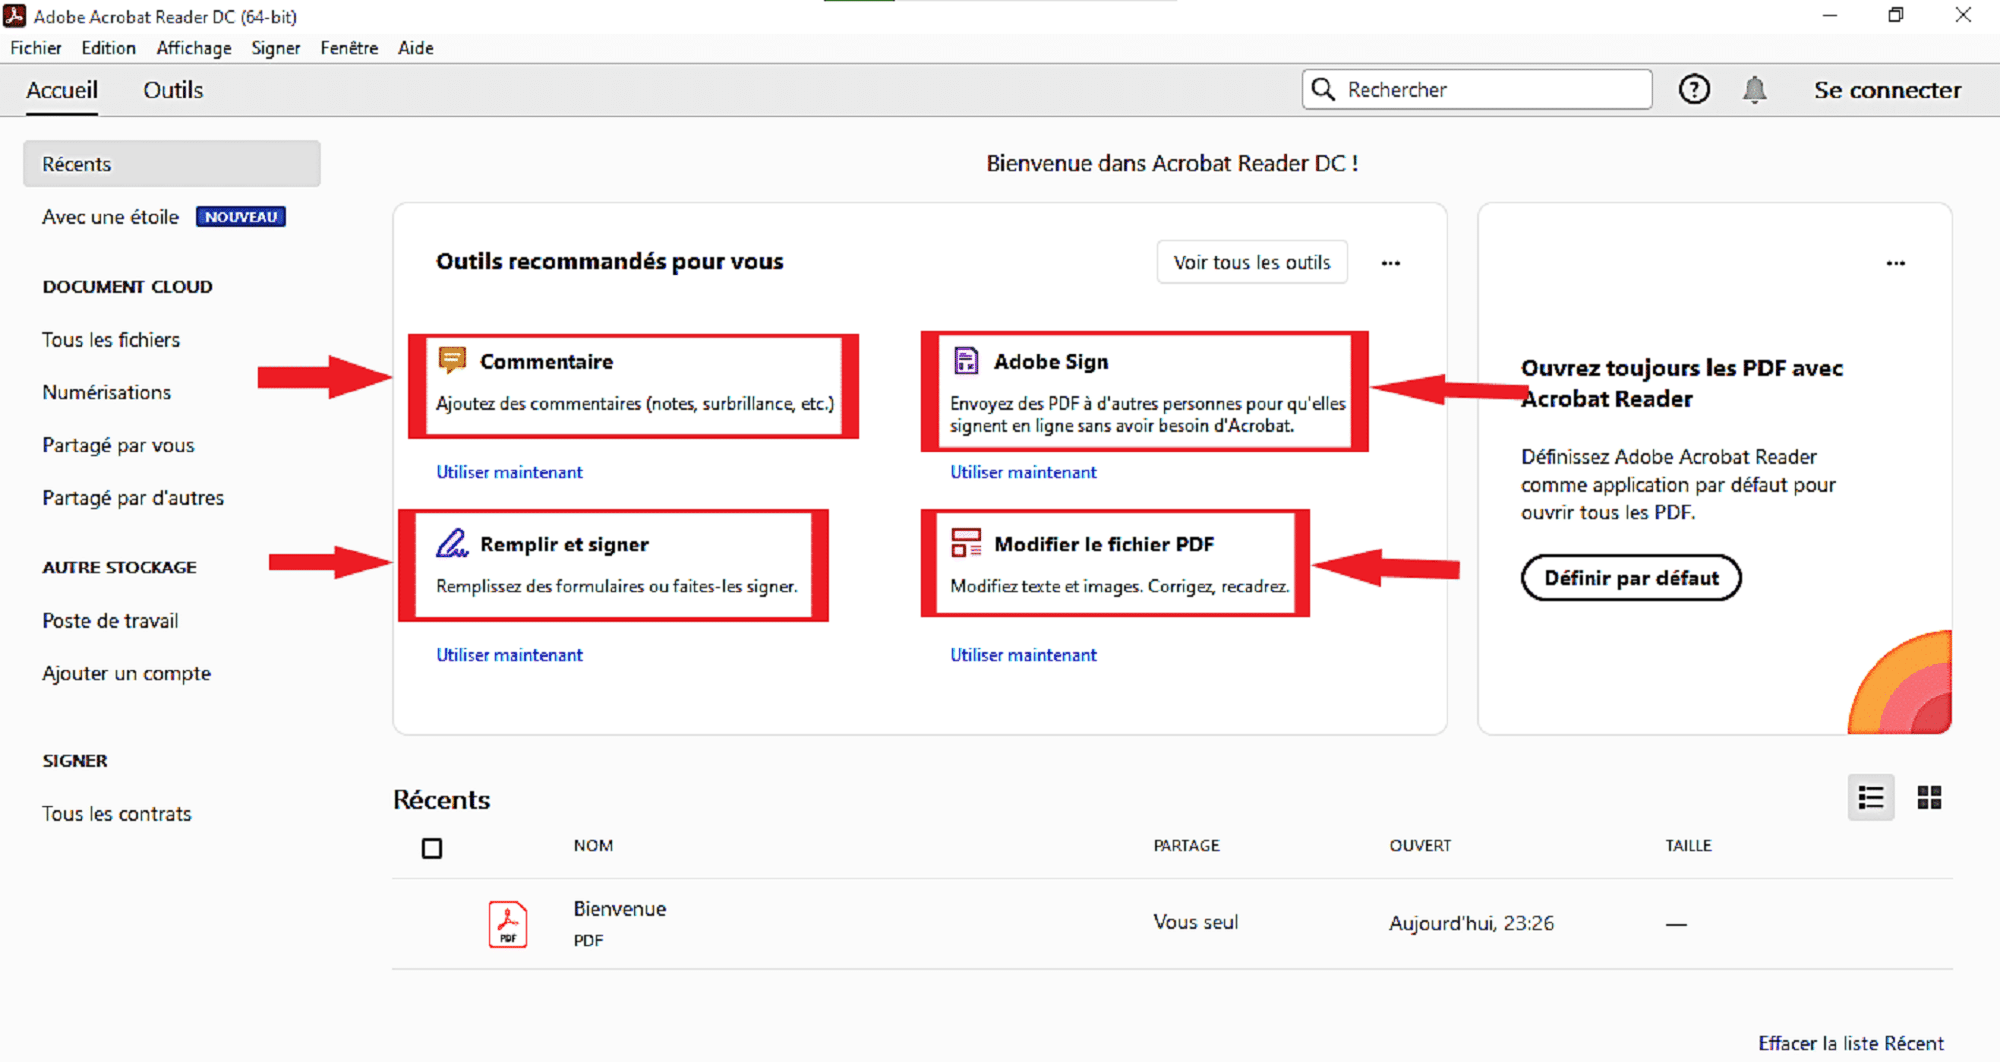Click Ajouter un compte
This screenshot has height=1062, width=2000.
(x=126, y=674)
